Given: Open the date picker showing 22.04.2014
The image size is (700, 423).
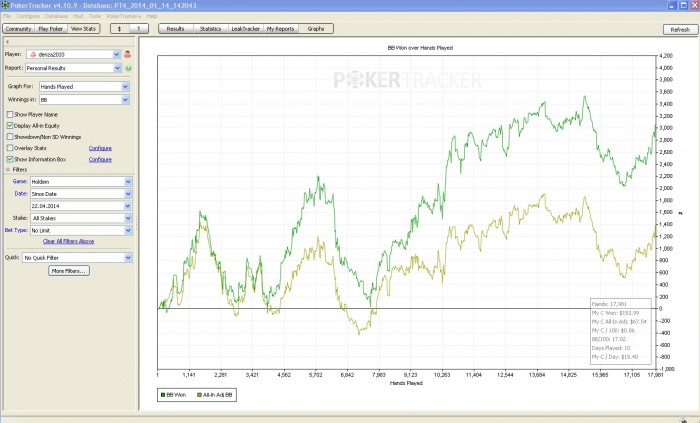Looking at the screenshot, I should [x=81, y=206].
